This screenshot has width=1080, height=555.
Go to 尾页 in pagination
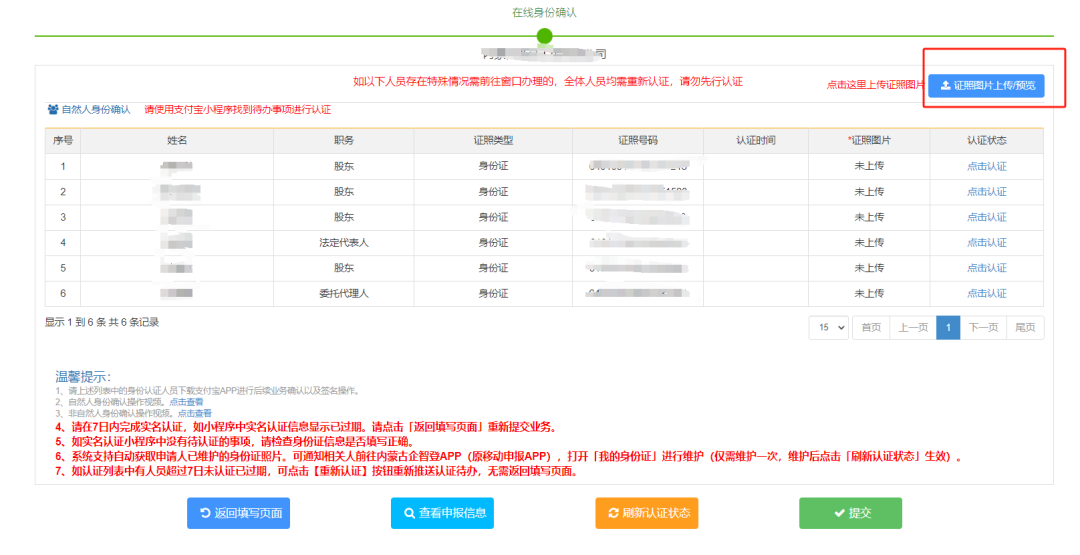coord(1025,328)
